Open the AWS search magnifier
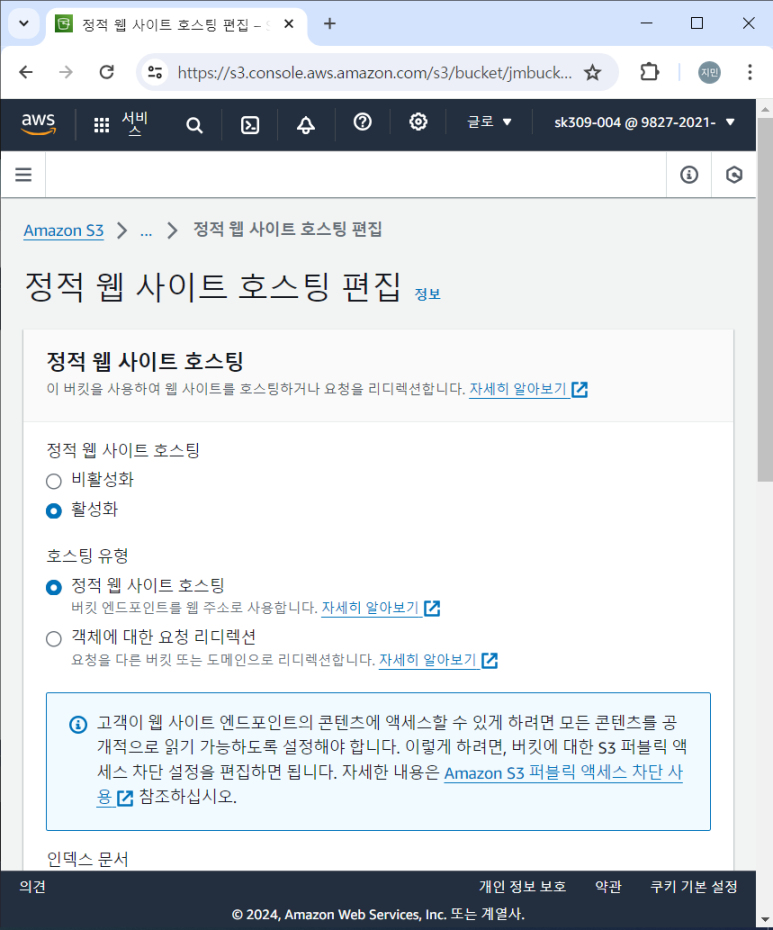Screen dimensions: 773x930 point(194,125)
